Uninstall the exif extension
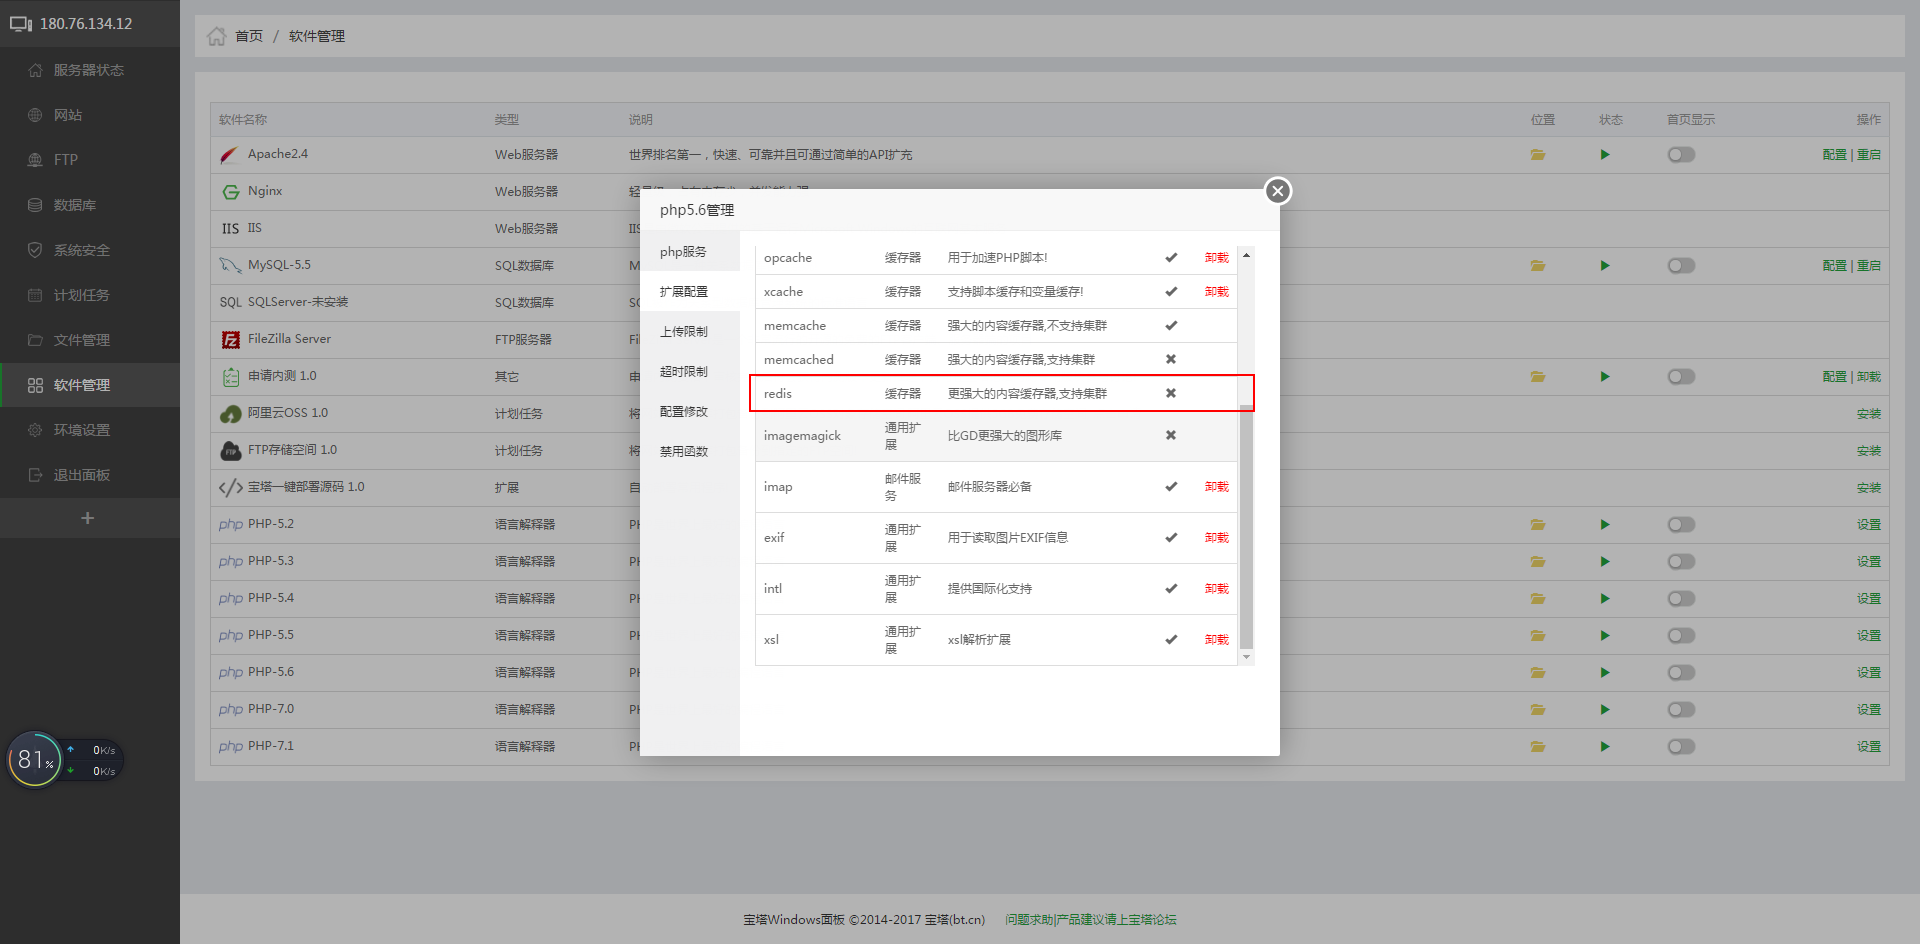This screenshot has height=944, width=1920. pos(1216,538)
